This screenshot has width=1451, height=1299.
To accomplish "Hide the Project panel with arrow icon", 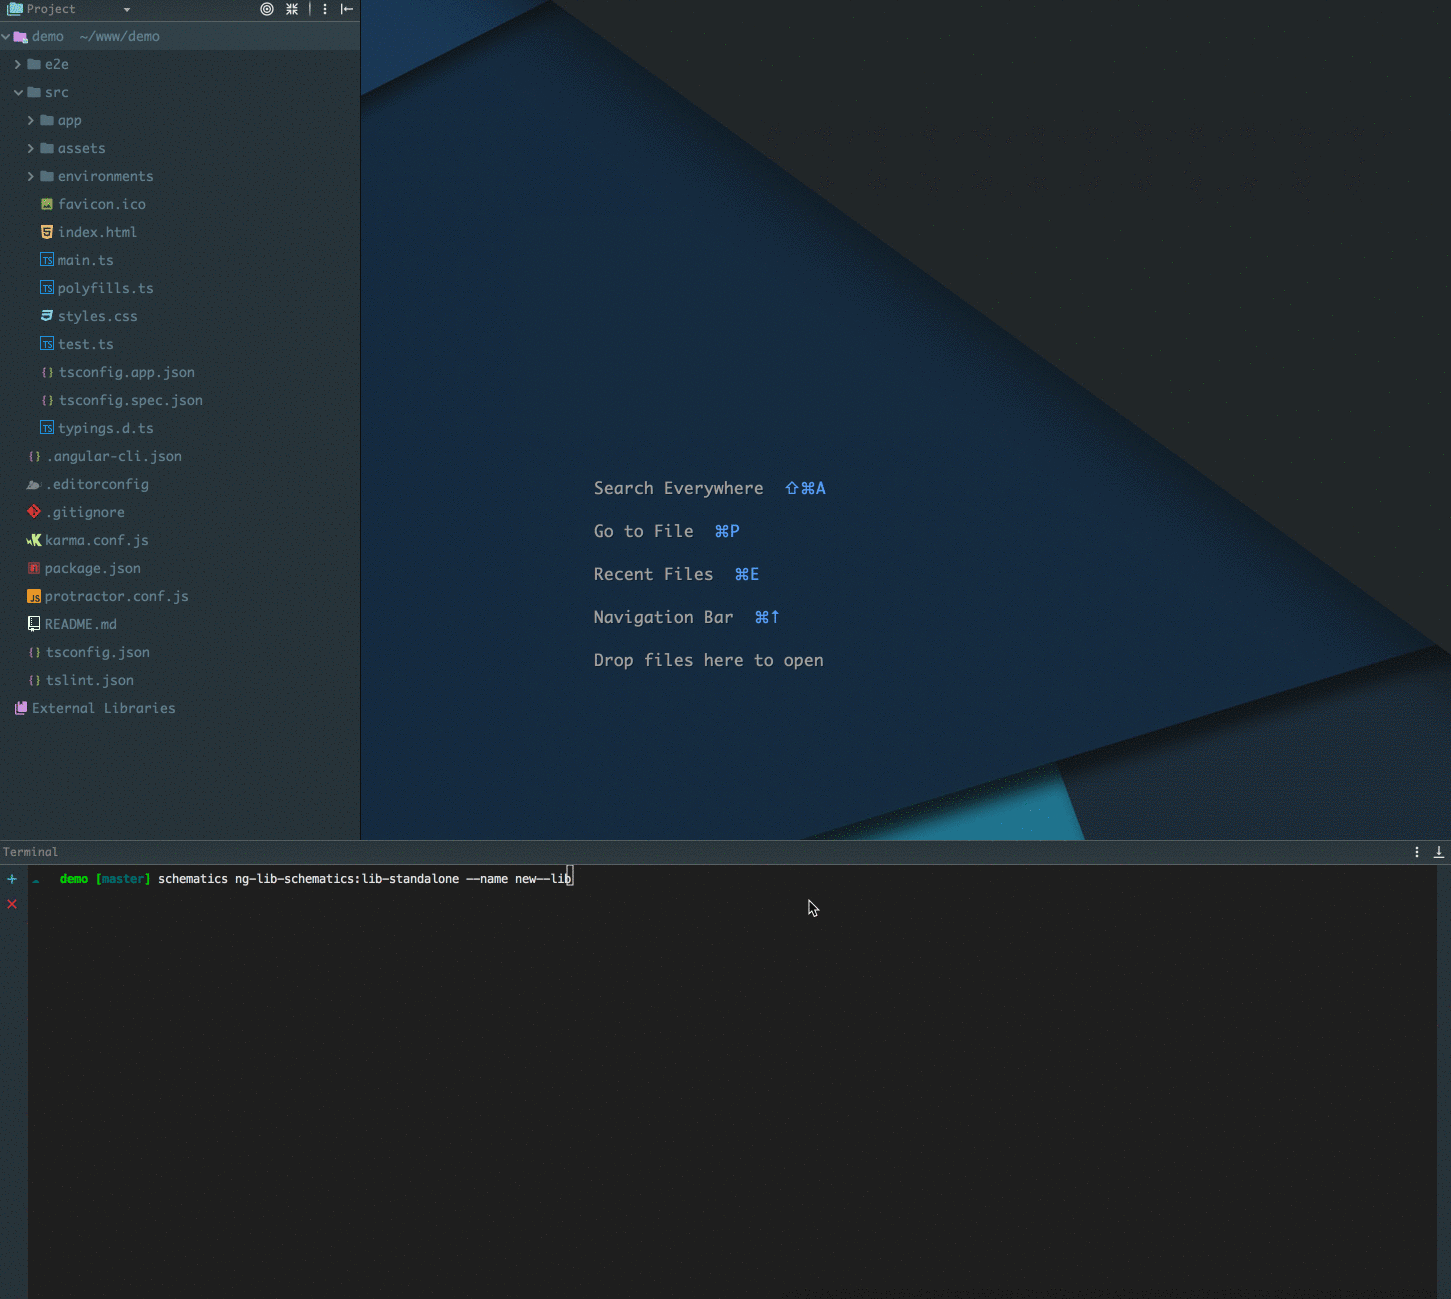I will (x=347, y=9).
